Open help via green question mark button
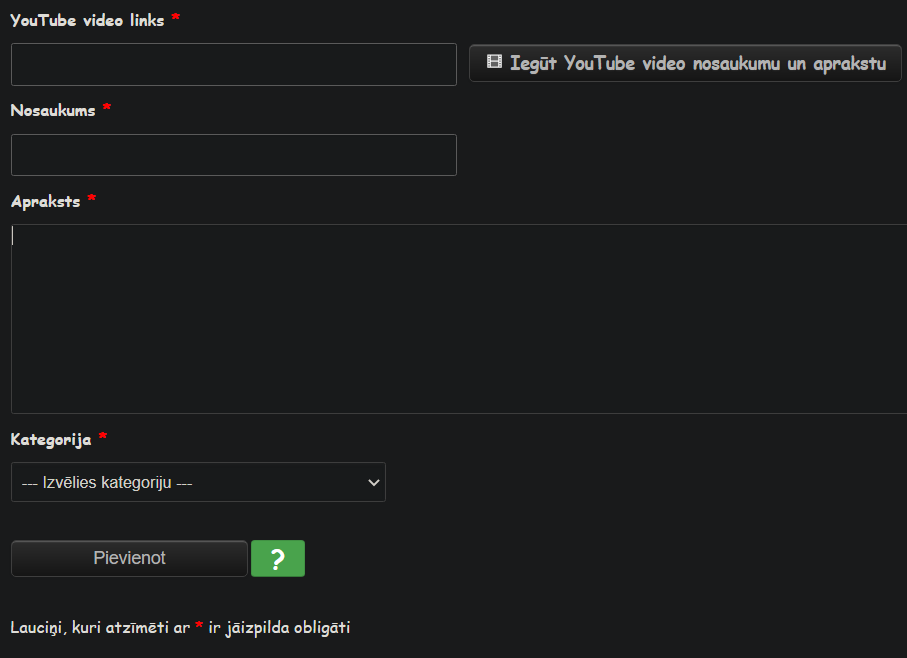The image size is (907, 658). pyautogui.click(x=278, y=558)
